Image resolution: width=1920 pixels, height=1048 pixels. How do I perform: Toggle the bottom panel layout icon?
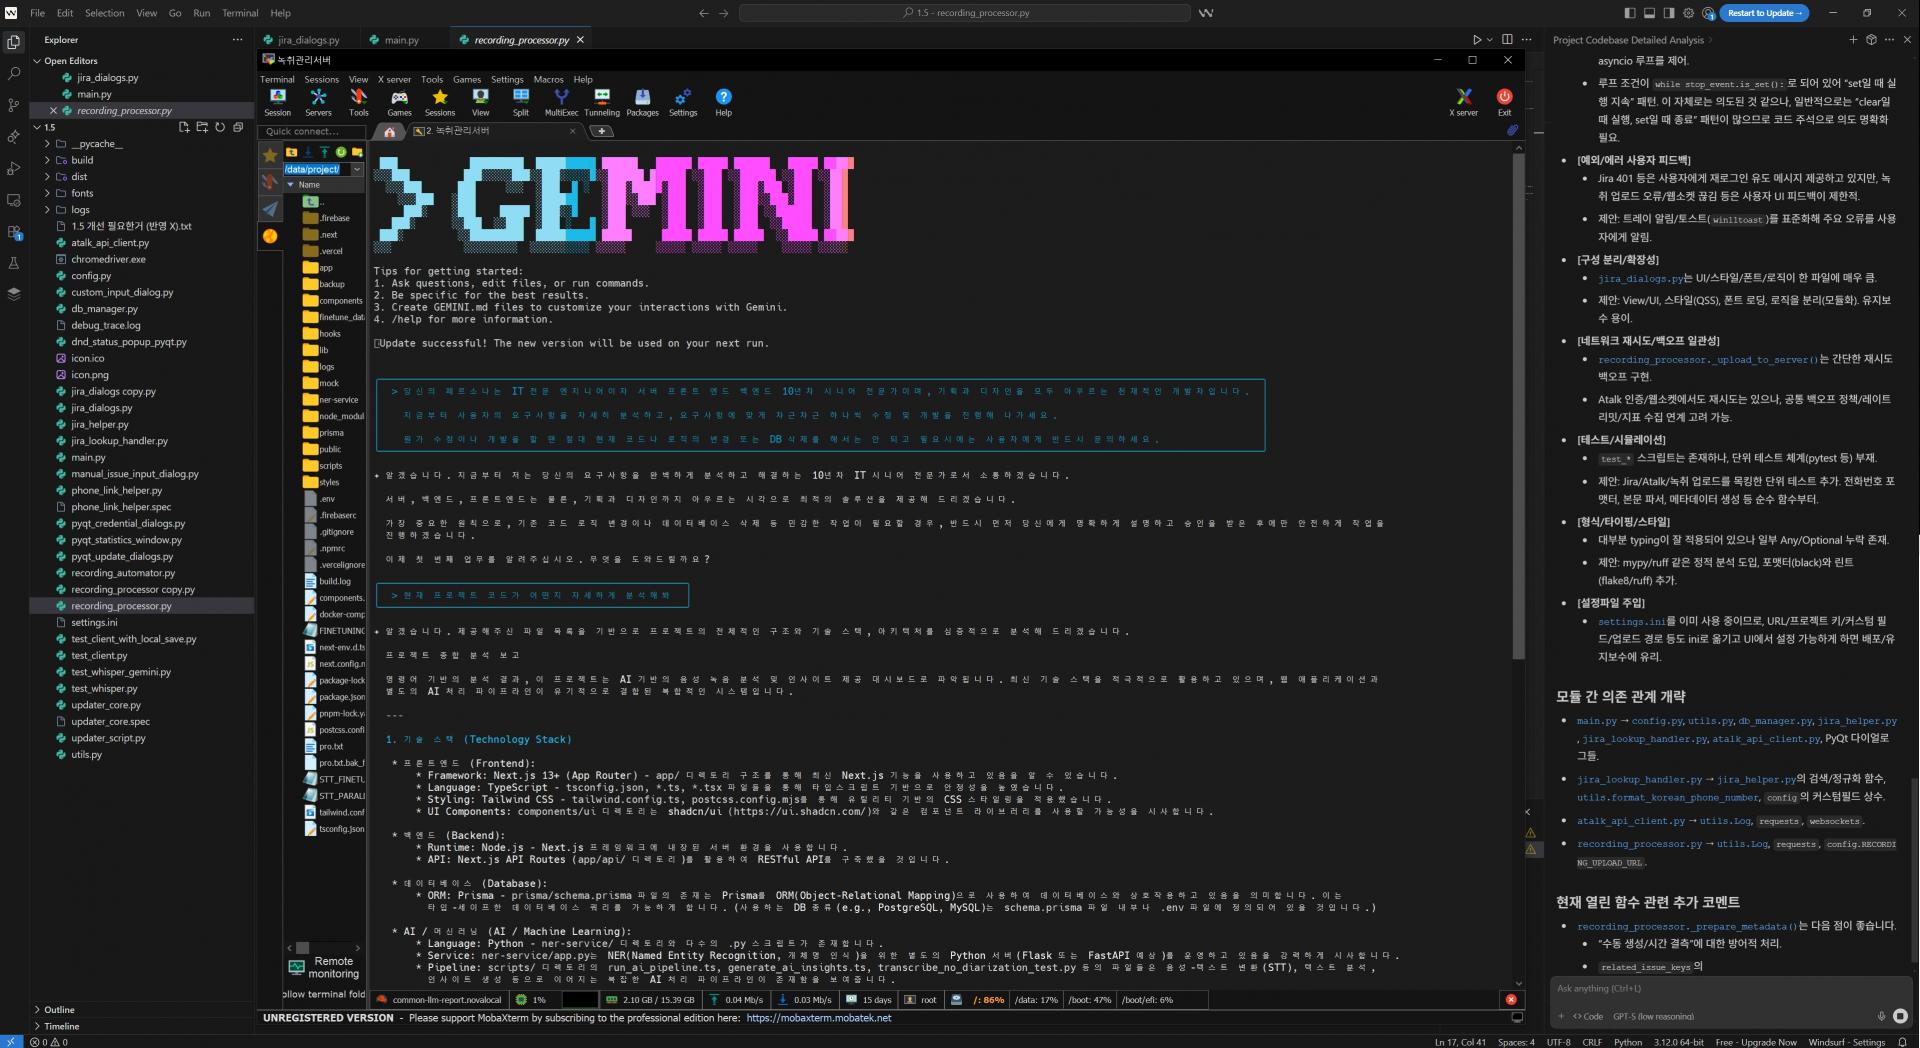(x=1649, y=13)
